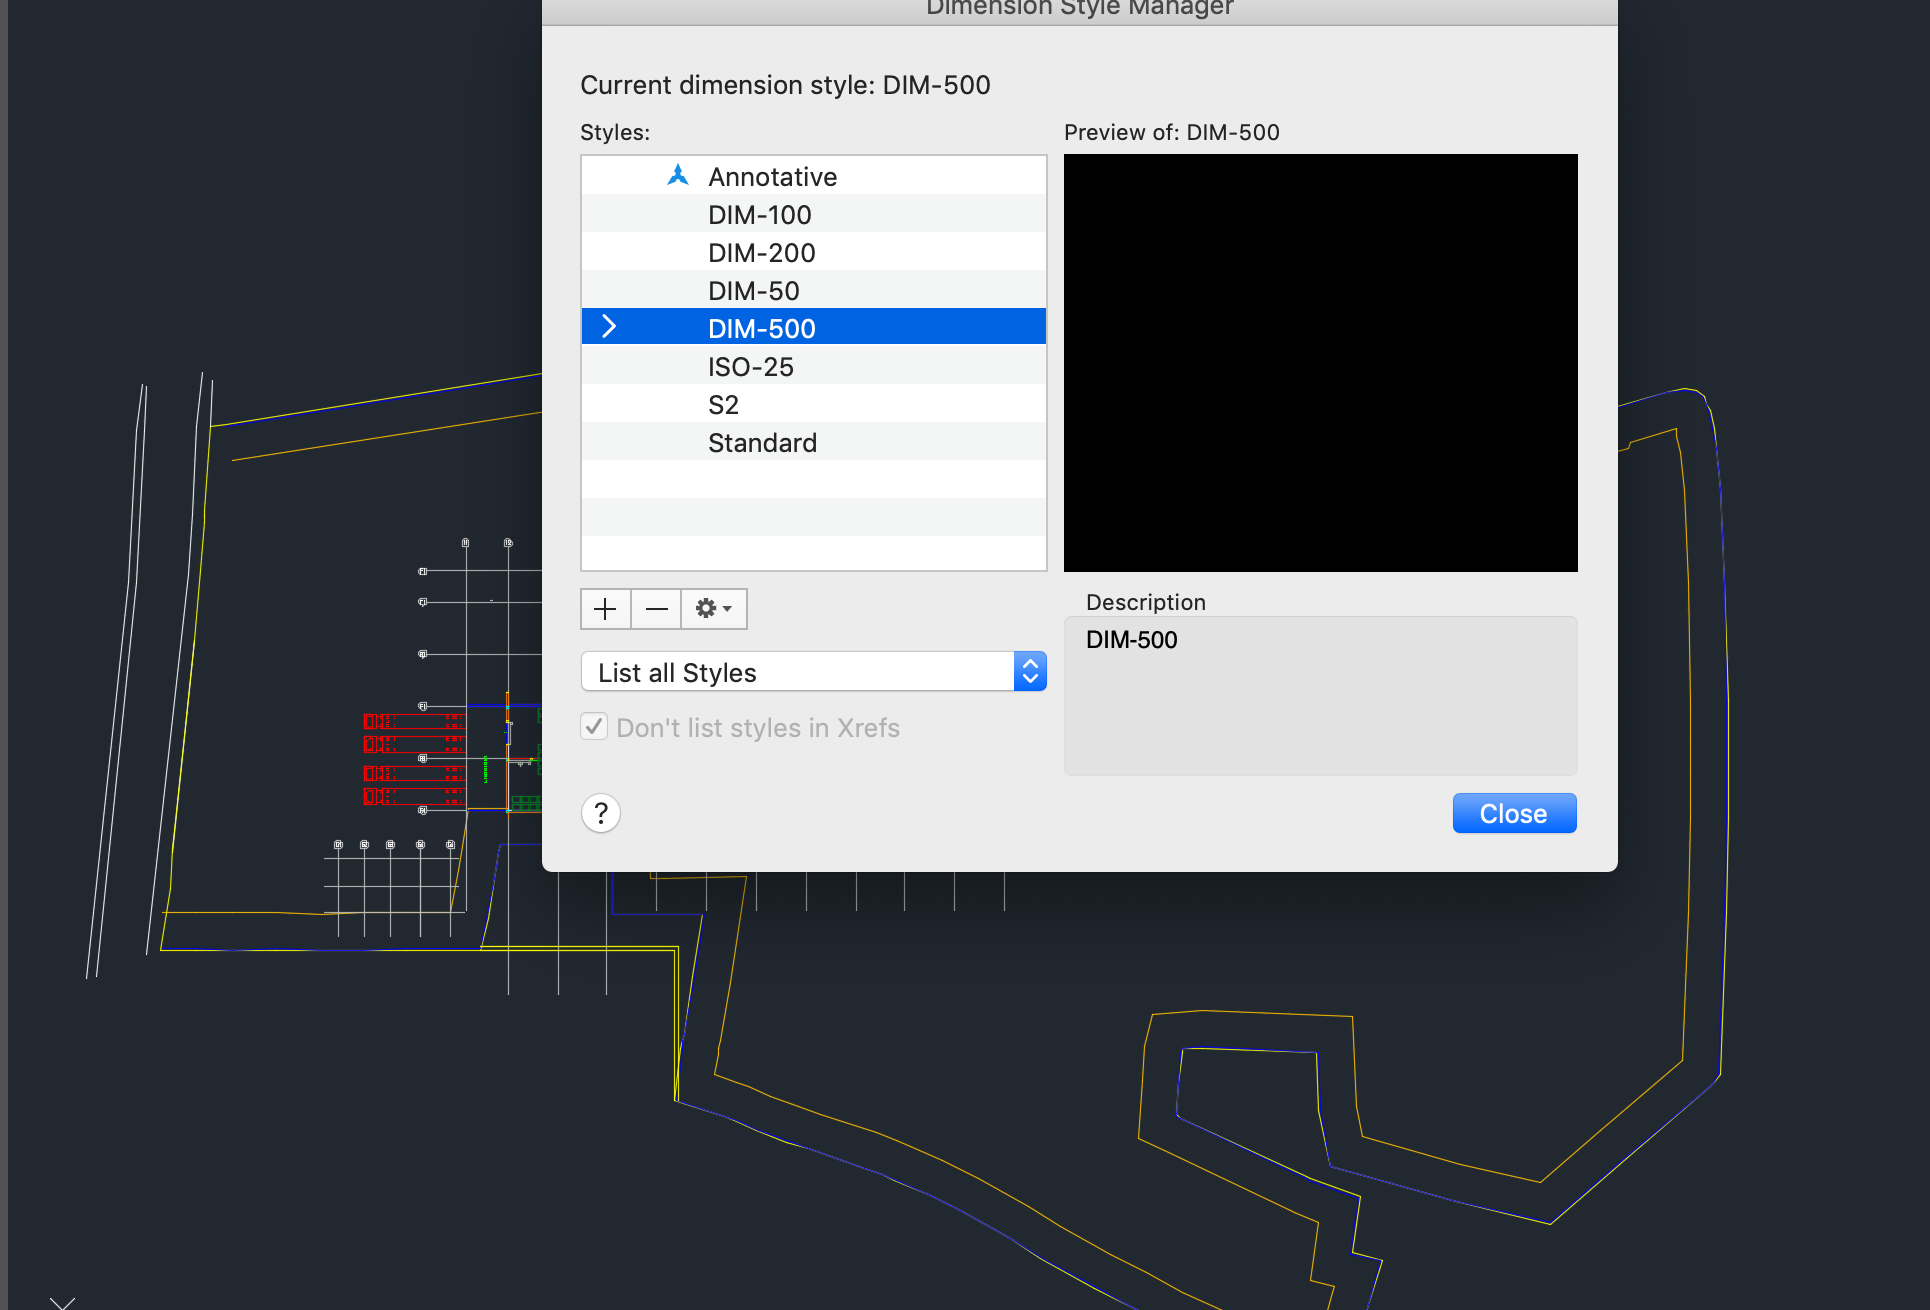Select the S2 style entry
Screen dimensions: 1930x1310
[x=723, y=405]
